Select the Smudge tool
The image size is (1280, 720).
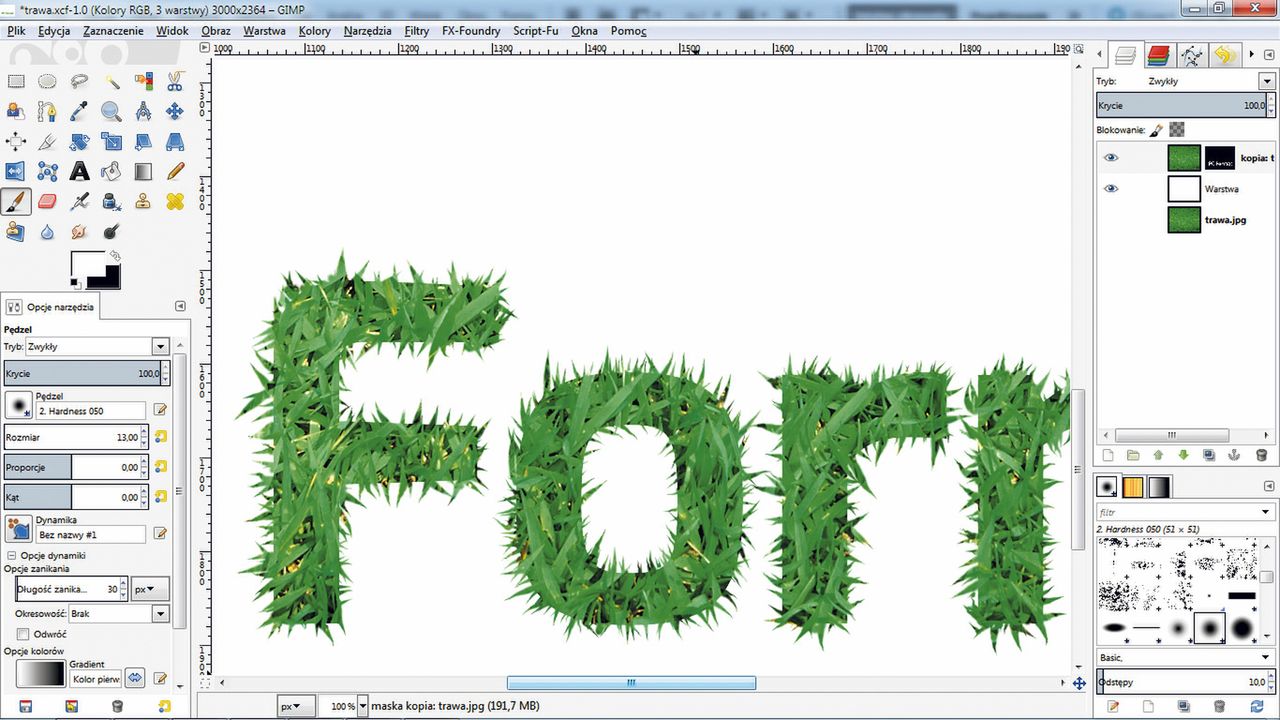[x=79, y=232]
